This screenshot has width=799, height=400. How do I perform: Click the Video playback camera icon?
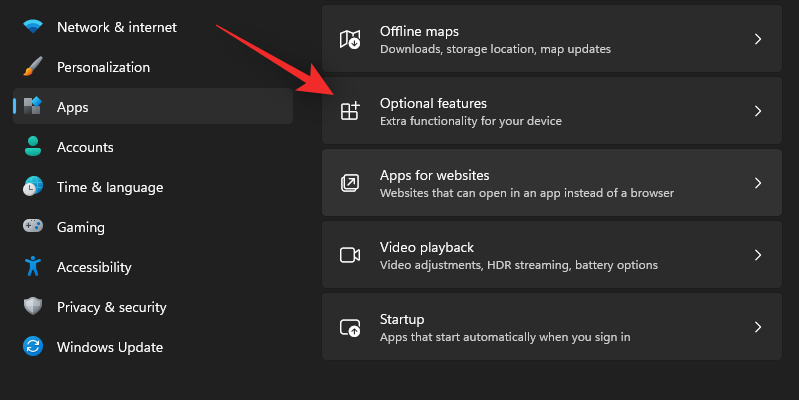pyautogui.click(x=350, y=255)
